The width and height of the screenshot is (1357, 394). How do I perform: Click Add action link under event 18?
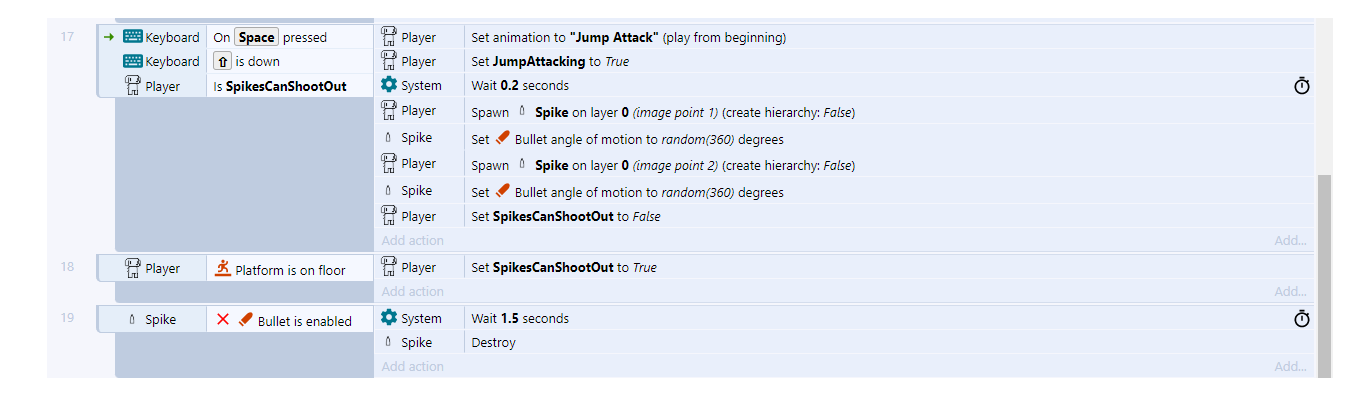pos(412,291)
